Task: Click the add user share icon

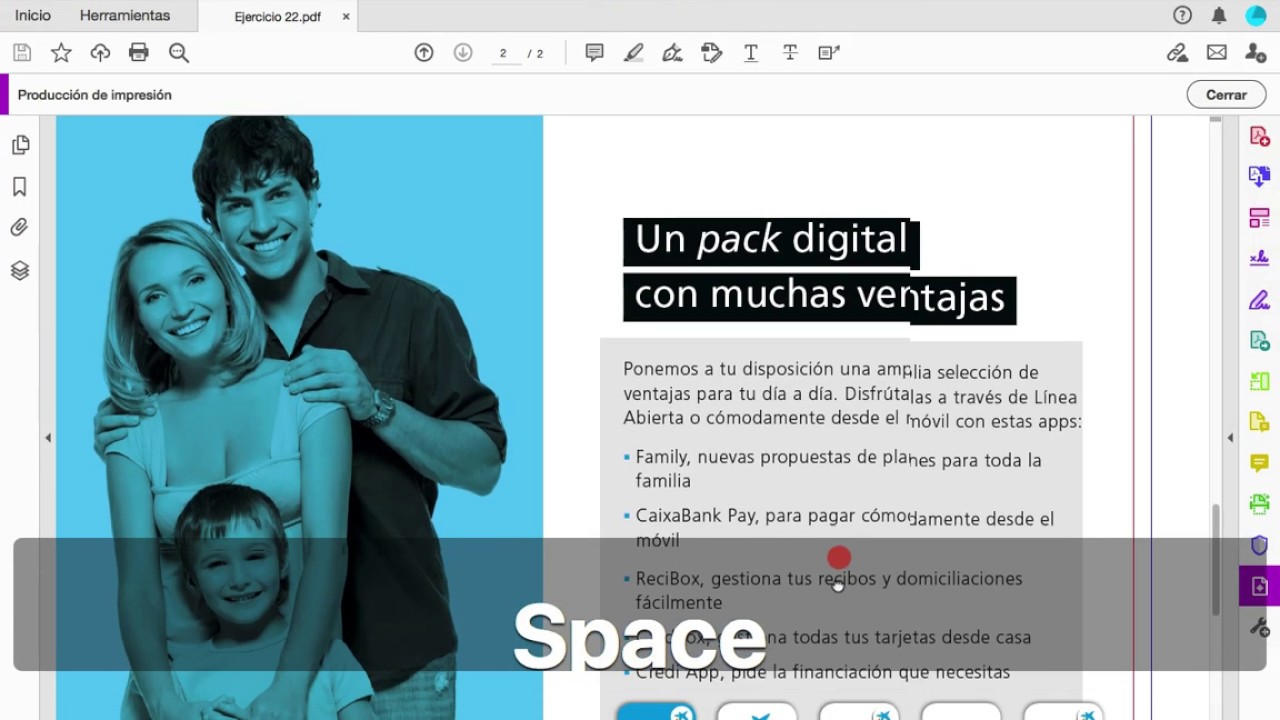Action: pos(1256,53)
